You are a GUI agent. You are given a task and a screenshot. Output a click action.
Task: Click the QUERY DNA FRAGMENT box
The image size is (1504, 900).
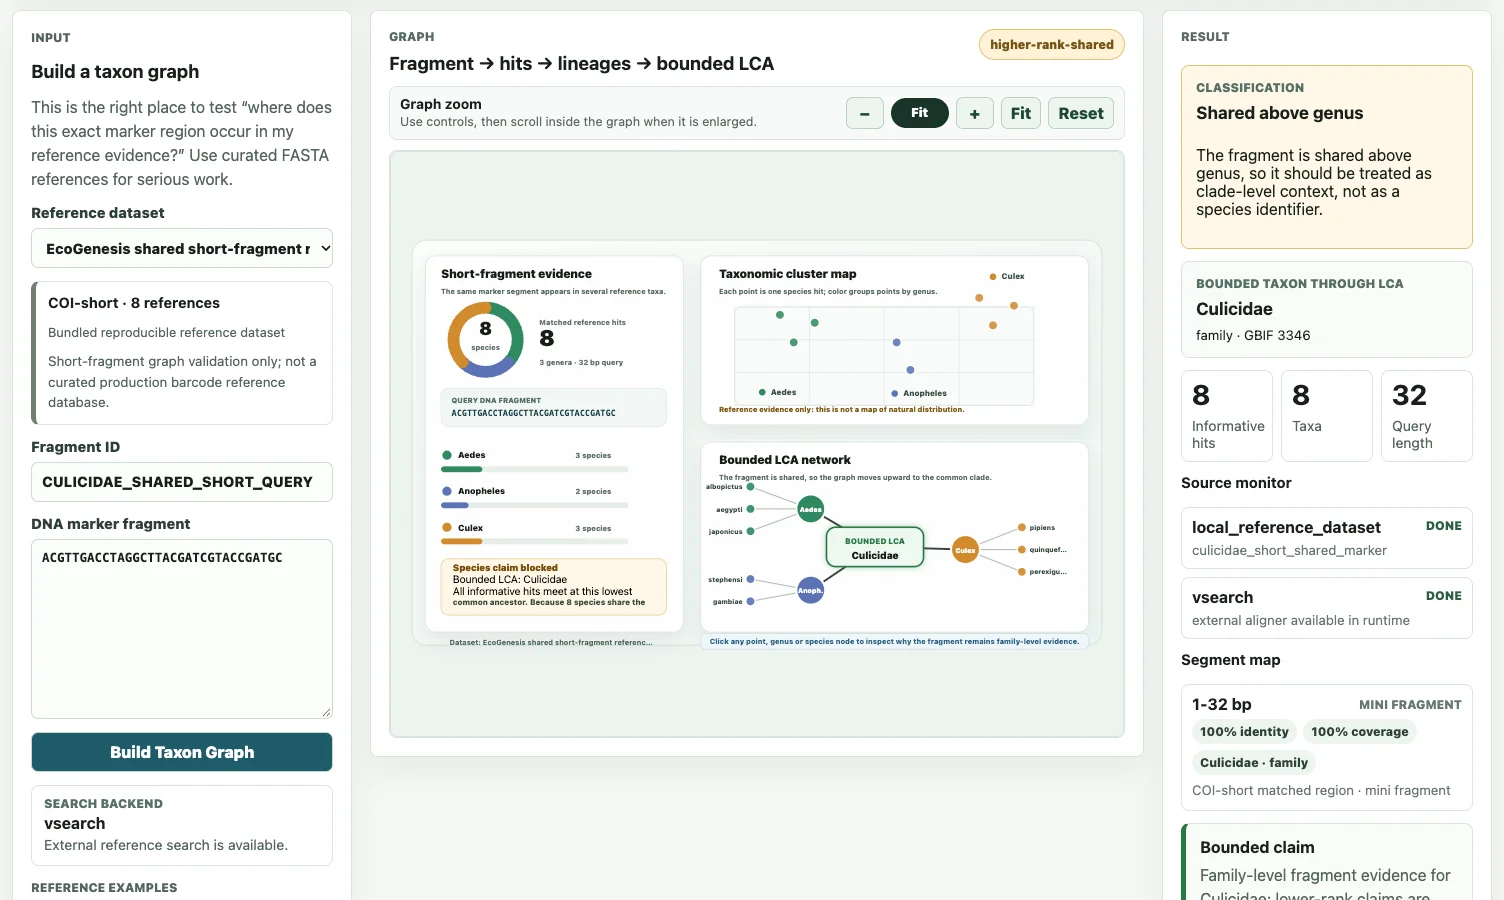554,407
